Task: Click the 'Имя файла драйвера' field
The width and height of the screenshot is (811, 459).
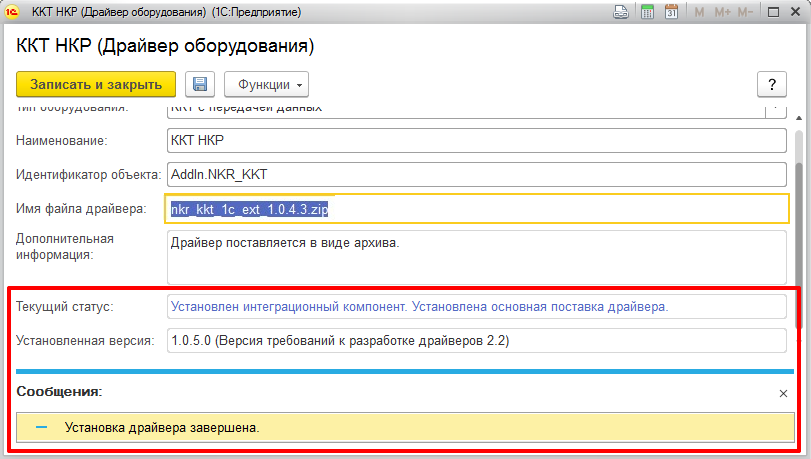Action: tap(476, 208)
